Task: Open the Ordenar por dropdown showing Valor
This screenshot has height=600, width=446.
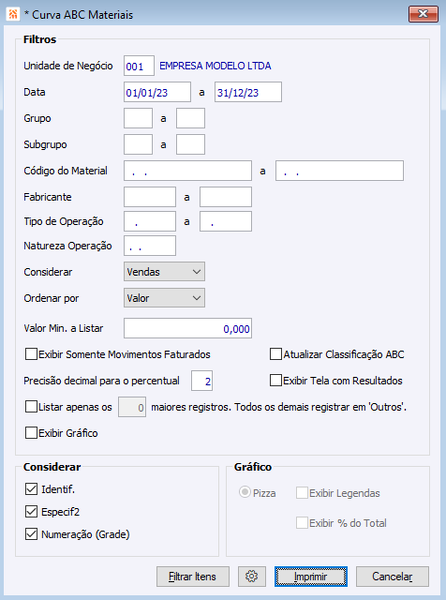Action: [x=164, y=298]
